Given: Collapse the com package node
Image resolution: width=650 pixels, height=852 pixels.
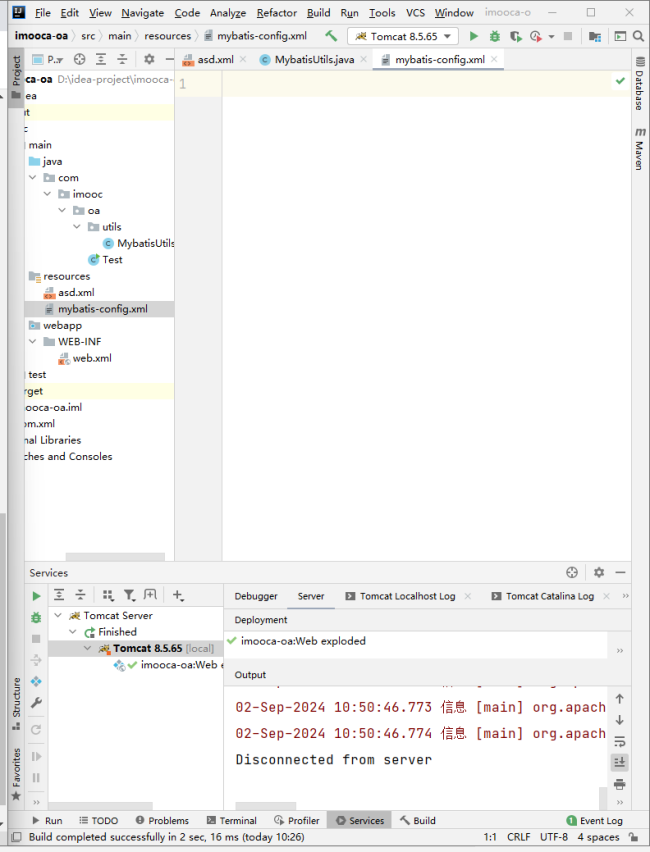Looking at the screenshot, I should tap(33, 178).
